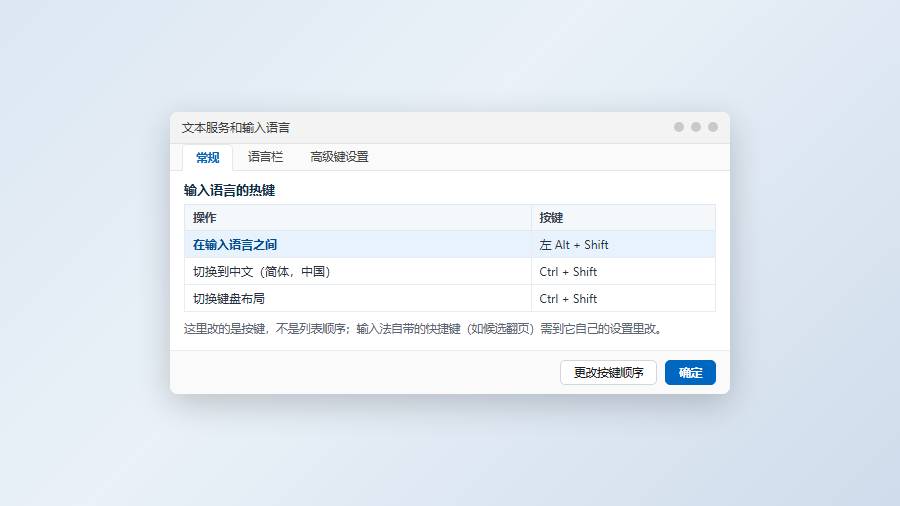900x506 pixels.
Task: Open the 高级键设置 tab
Action: point(339,157)
